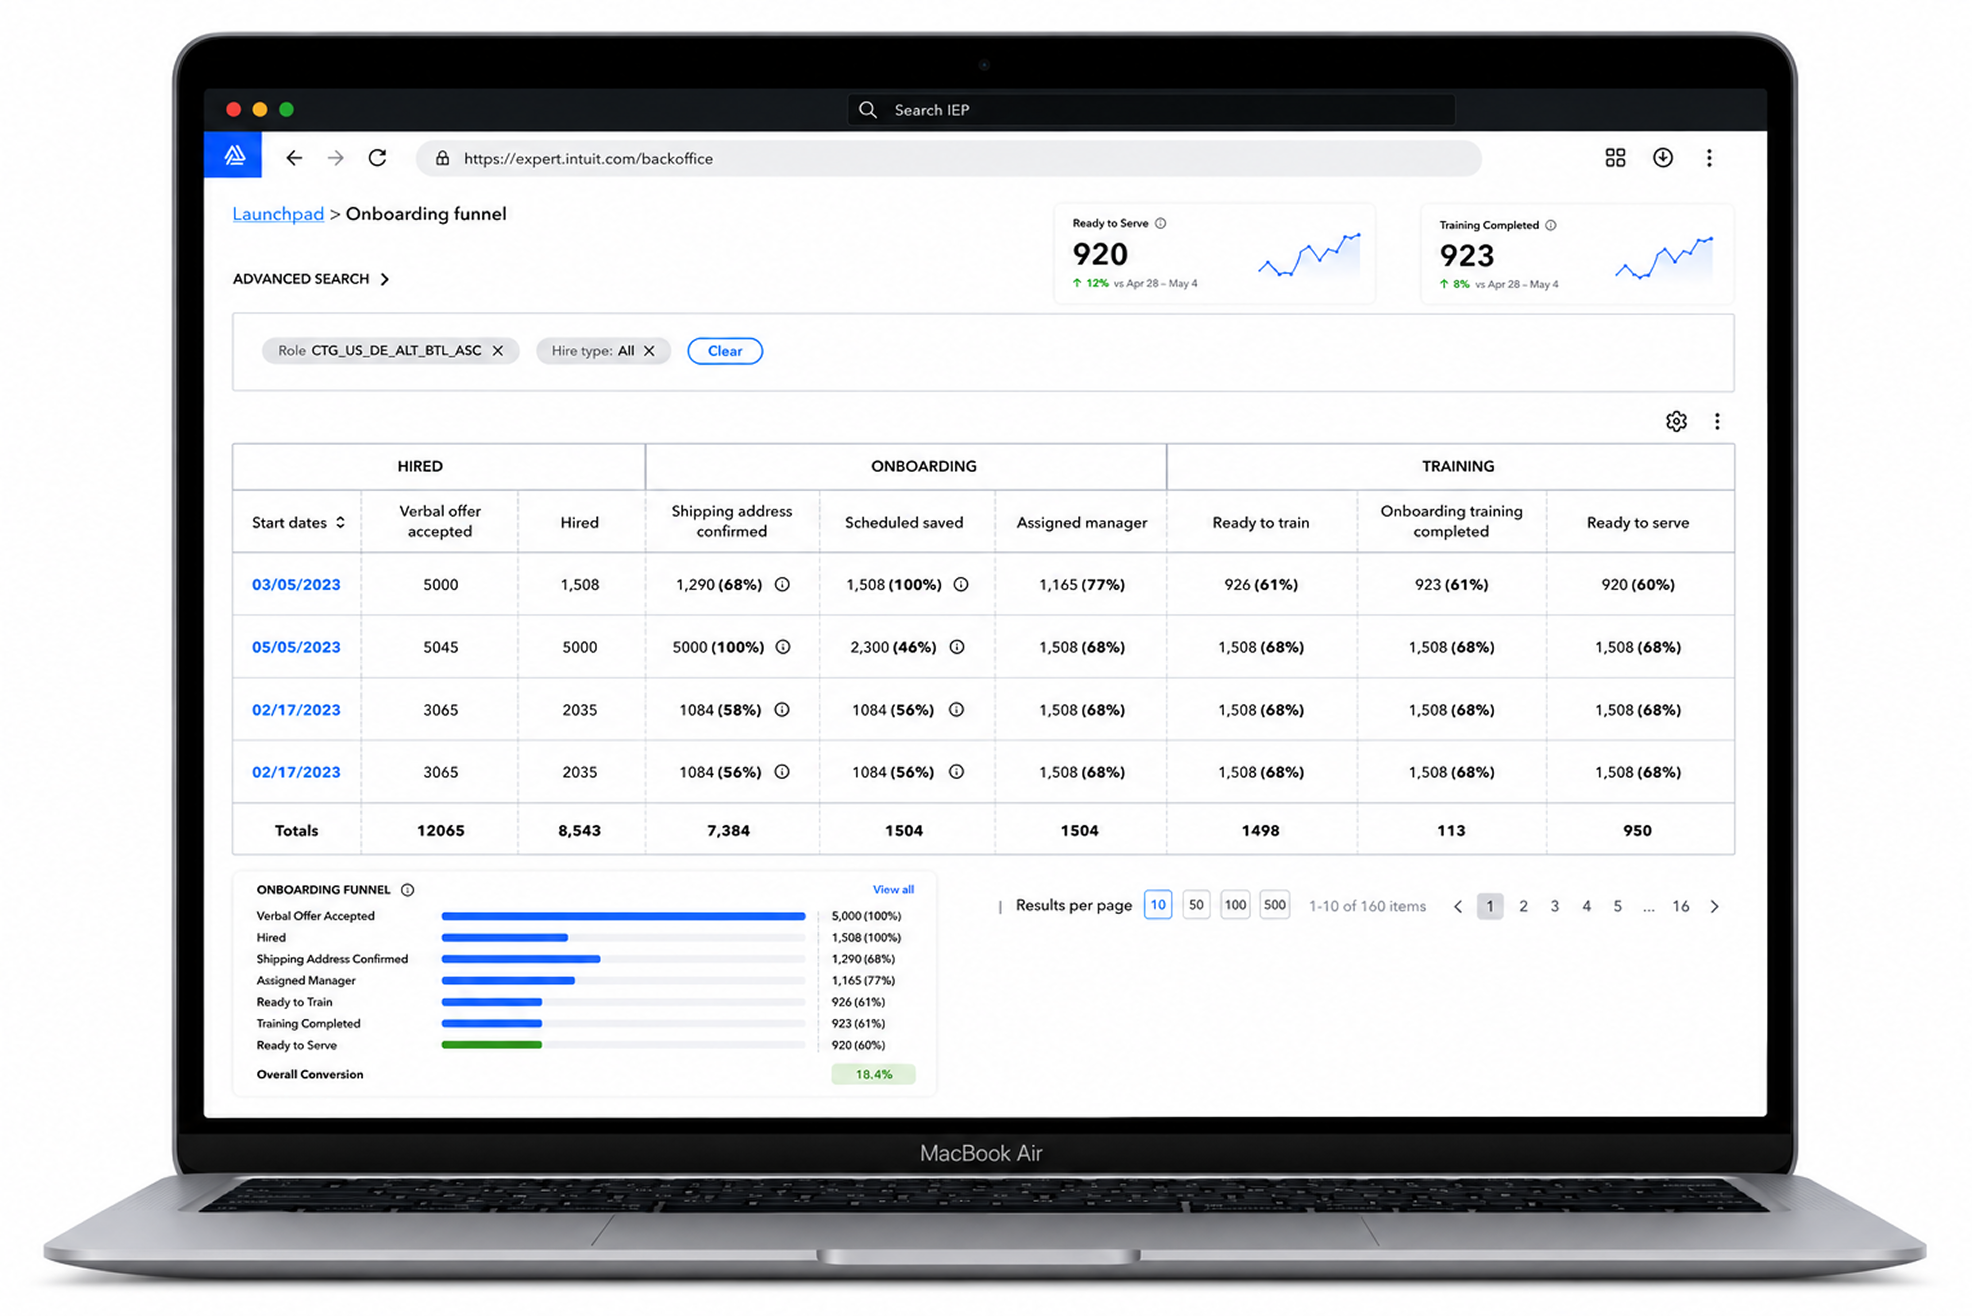Open table settings gear icon
Viewport: 1972px width, 1316px height.
pyautogui.click(x=1676, y=421)
